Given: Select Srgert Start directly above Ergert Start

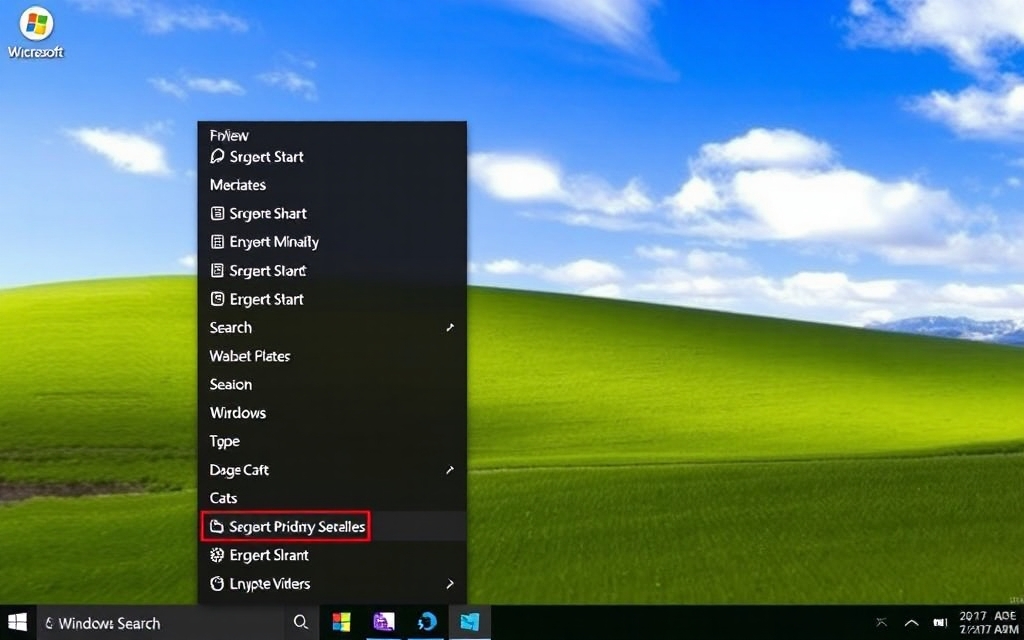Looking at the screenshot, I should (x=332, y=270).
